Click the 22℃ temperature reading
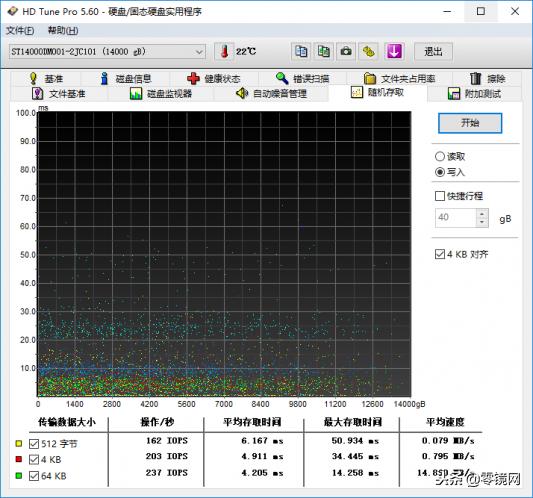Image resolution: width=533 pixels, height=498 pixels. pos(246,52)
